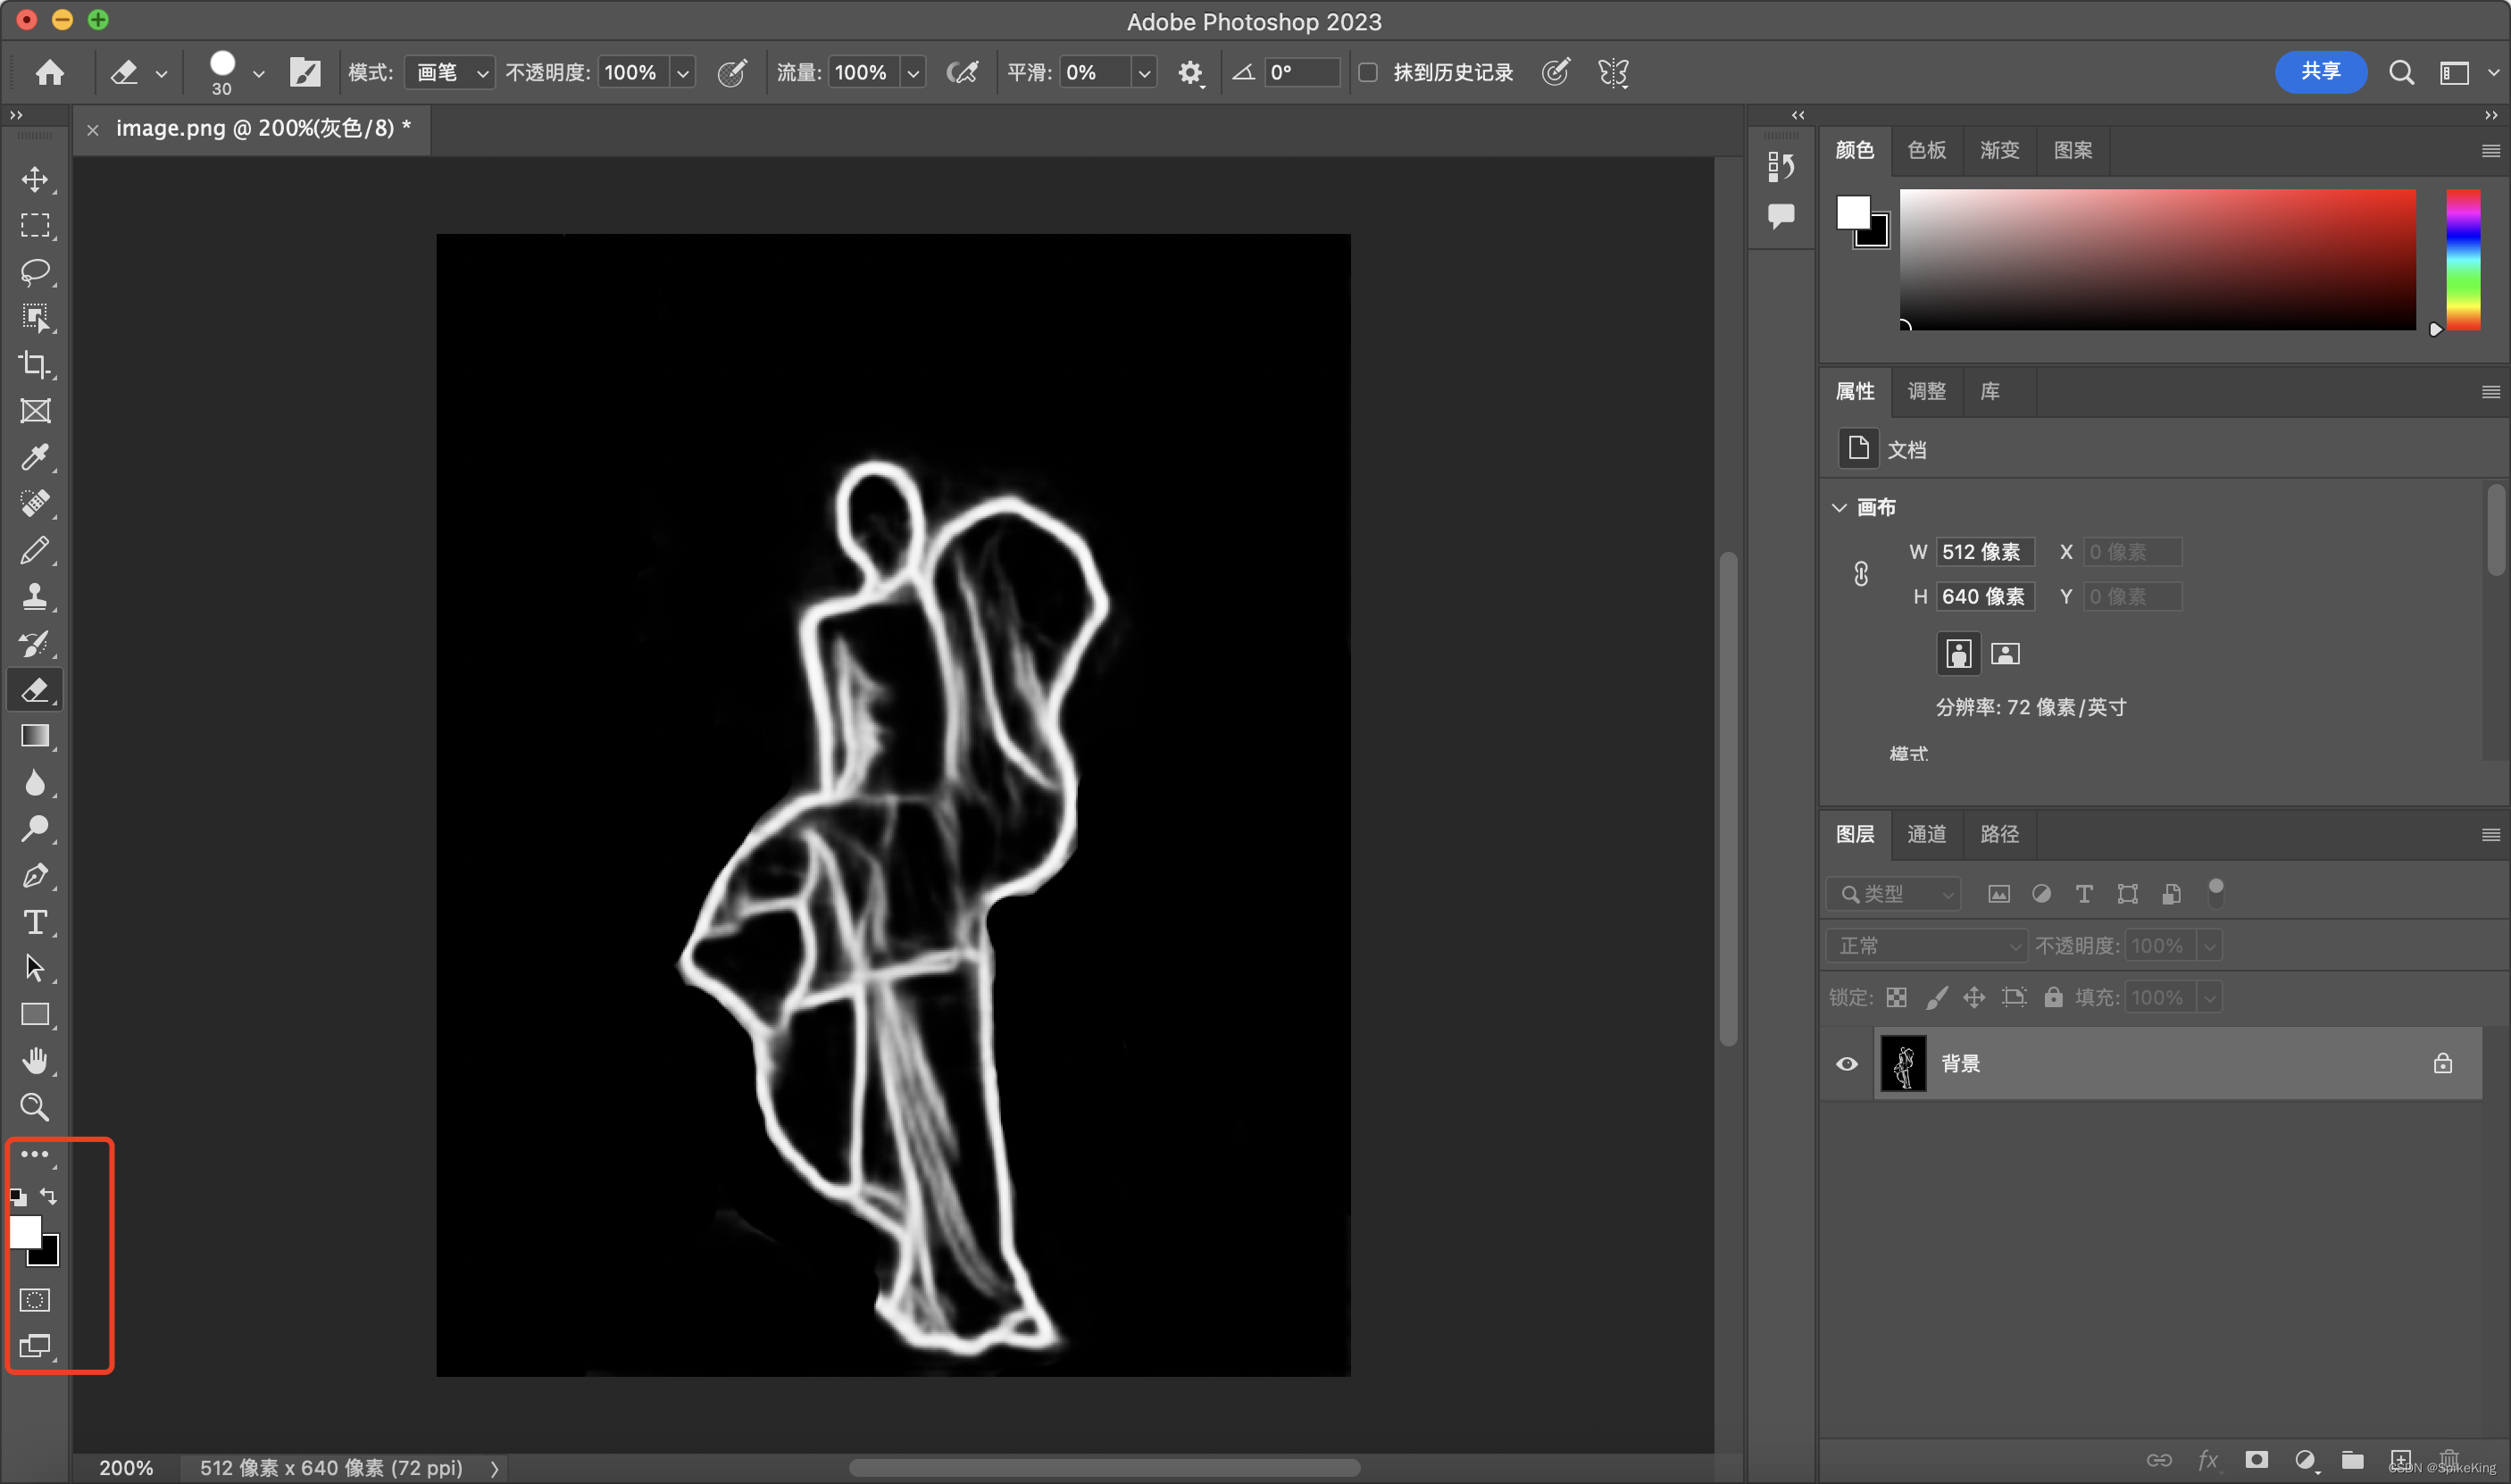Select the Zoom tool in toolbar
This screenshot has height=1484, width=2511.
tap(35, 1106)
